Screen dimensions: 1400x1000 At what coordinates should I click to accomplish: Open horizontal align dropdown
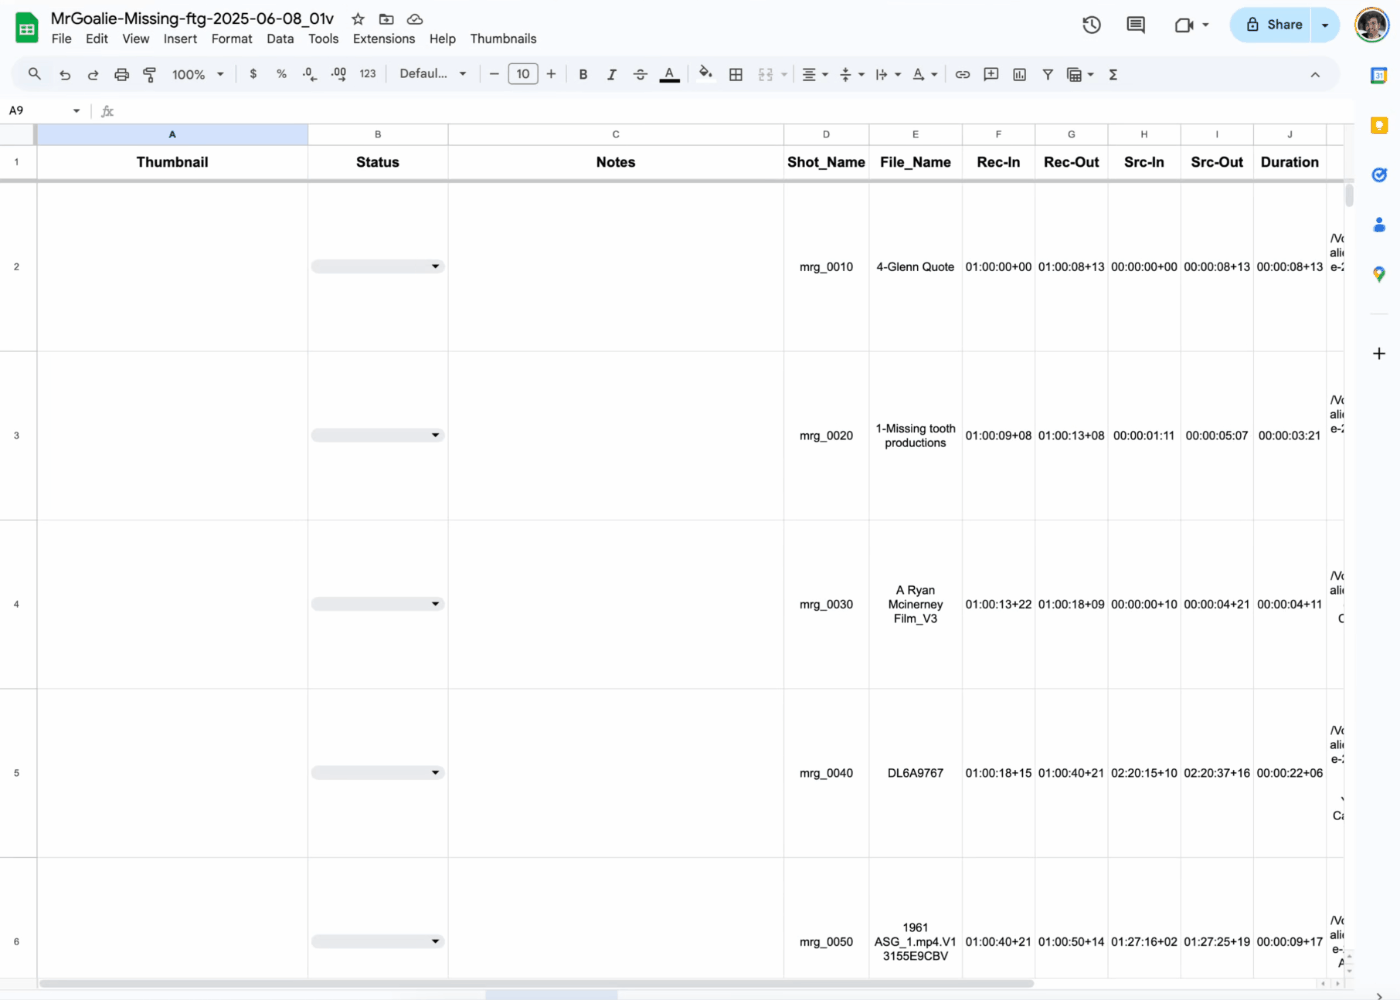click(x=815, y=74)
